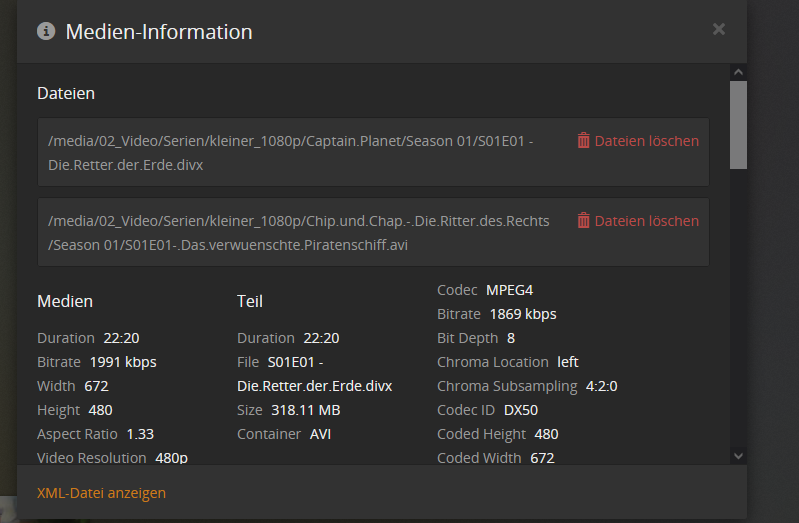Click the Chip.und.Chap file path text
799x523 pixels.
[298, 233]
